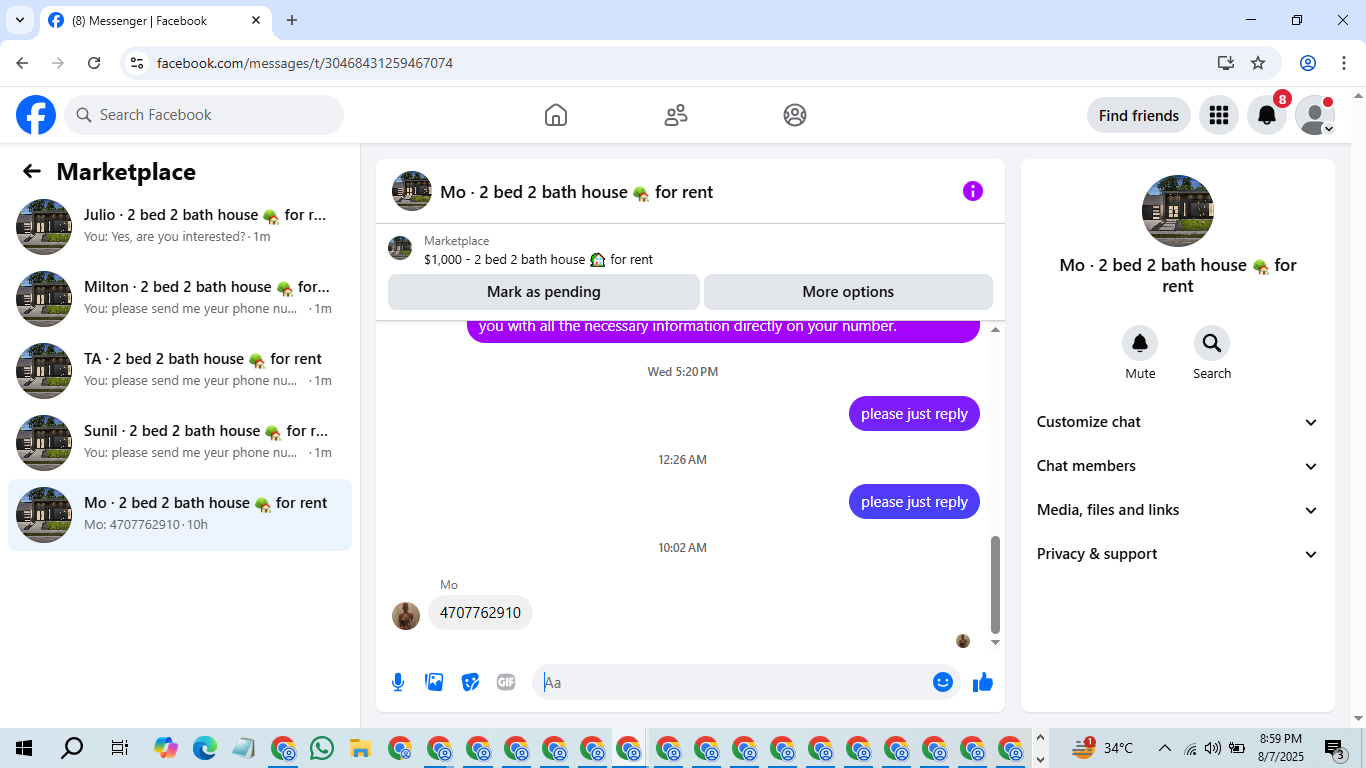This screenshot has width=1366, height=768.
Task: Send a thumbs-up like
Action: click(x=983, y=682)
